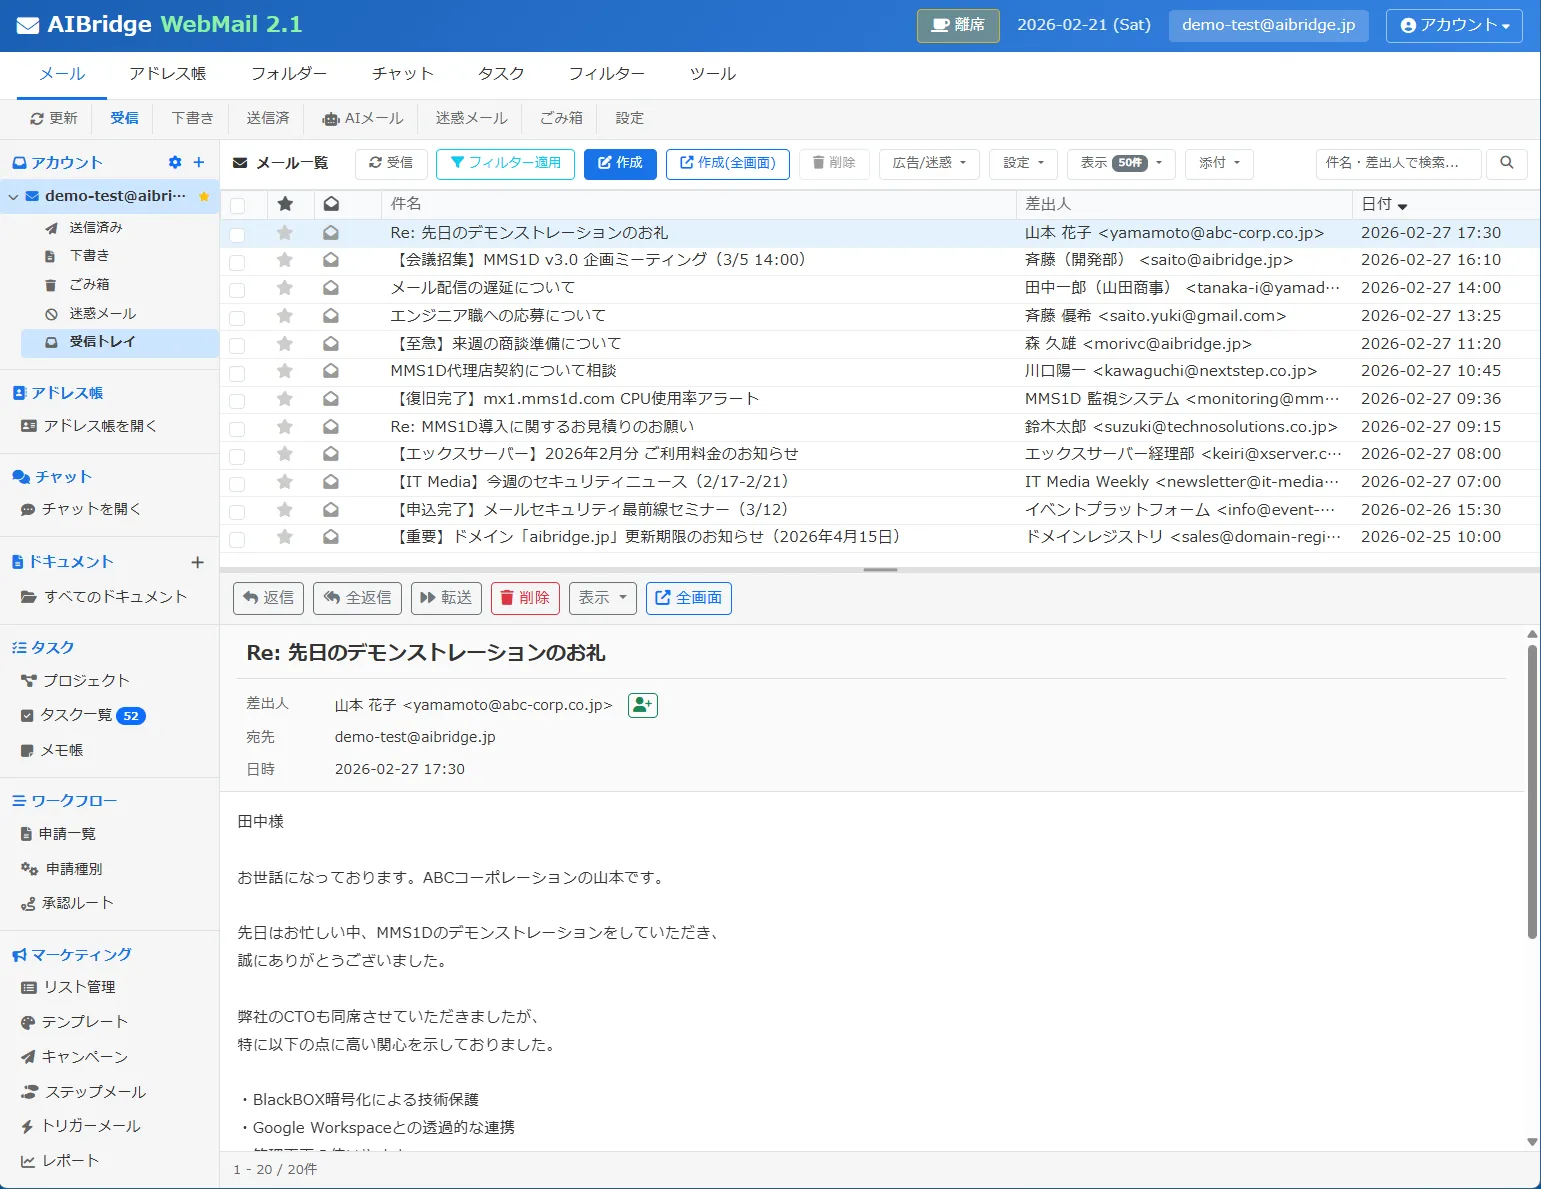Delete the open email with 削除
Viewport: 1541px width, 1189px height.
(524, 598)
